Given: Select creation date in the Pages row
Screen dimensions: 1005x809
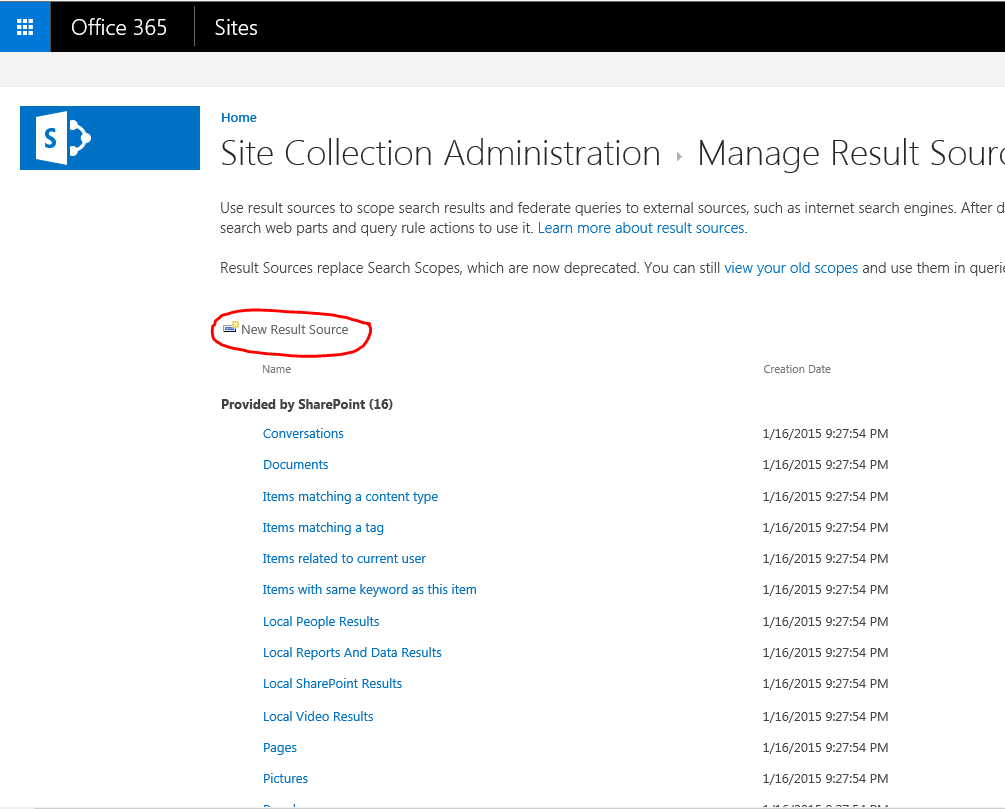Looking at the screenshot, I should tap(826, 748).
